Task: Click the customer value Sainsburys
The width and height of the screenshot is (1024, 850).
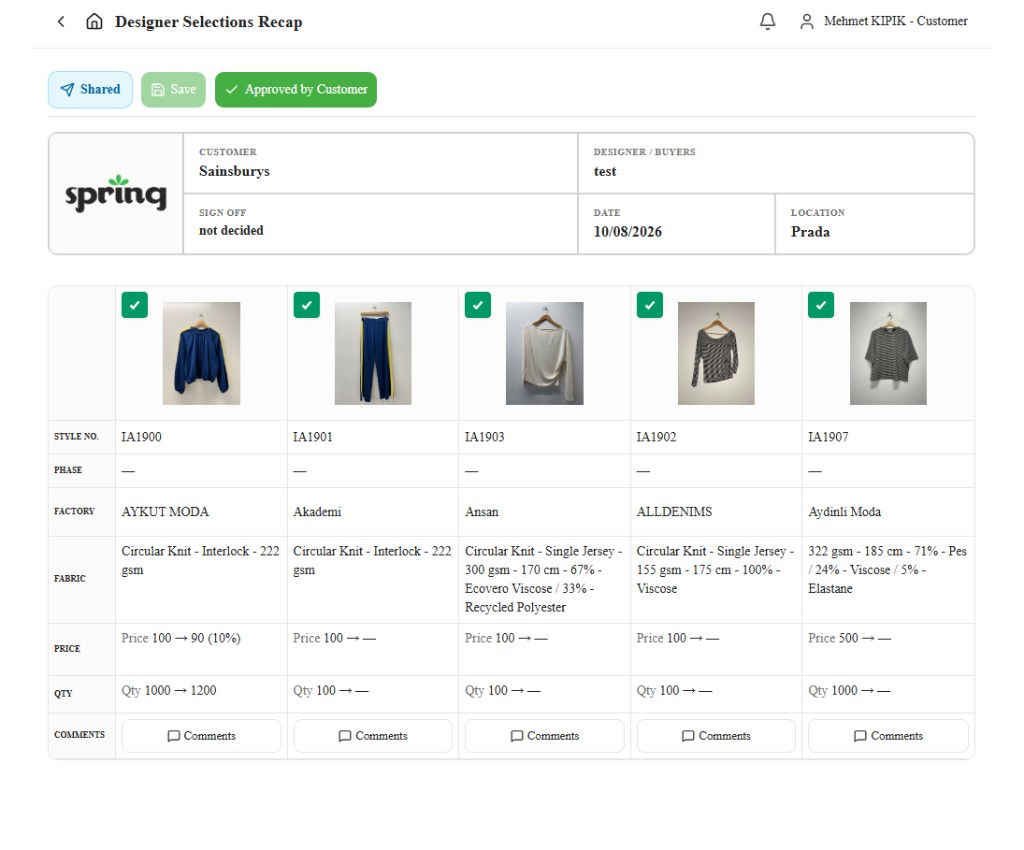Action: coord(234,171)
